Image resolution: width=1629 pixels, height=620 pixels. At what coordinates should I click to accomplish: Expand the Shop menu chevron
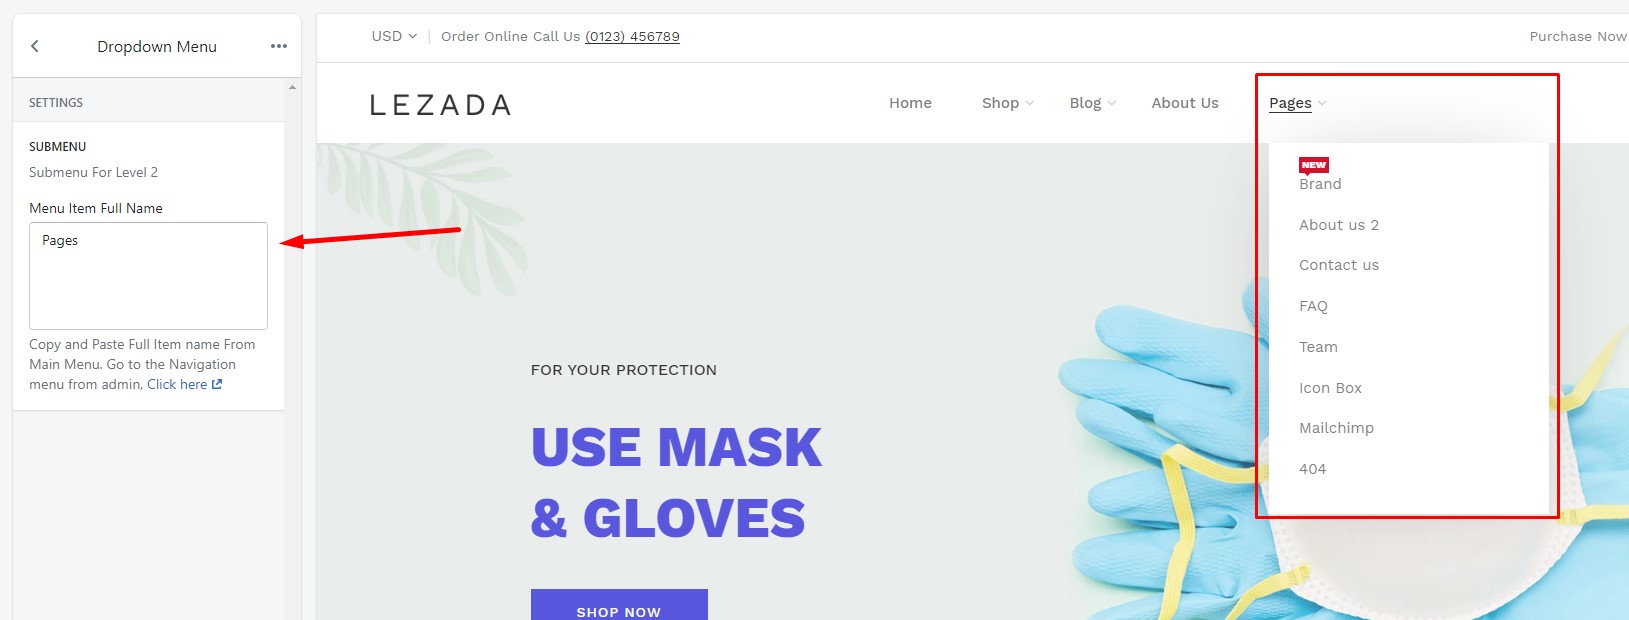click(x=1030, y=103)
